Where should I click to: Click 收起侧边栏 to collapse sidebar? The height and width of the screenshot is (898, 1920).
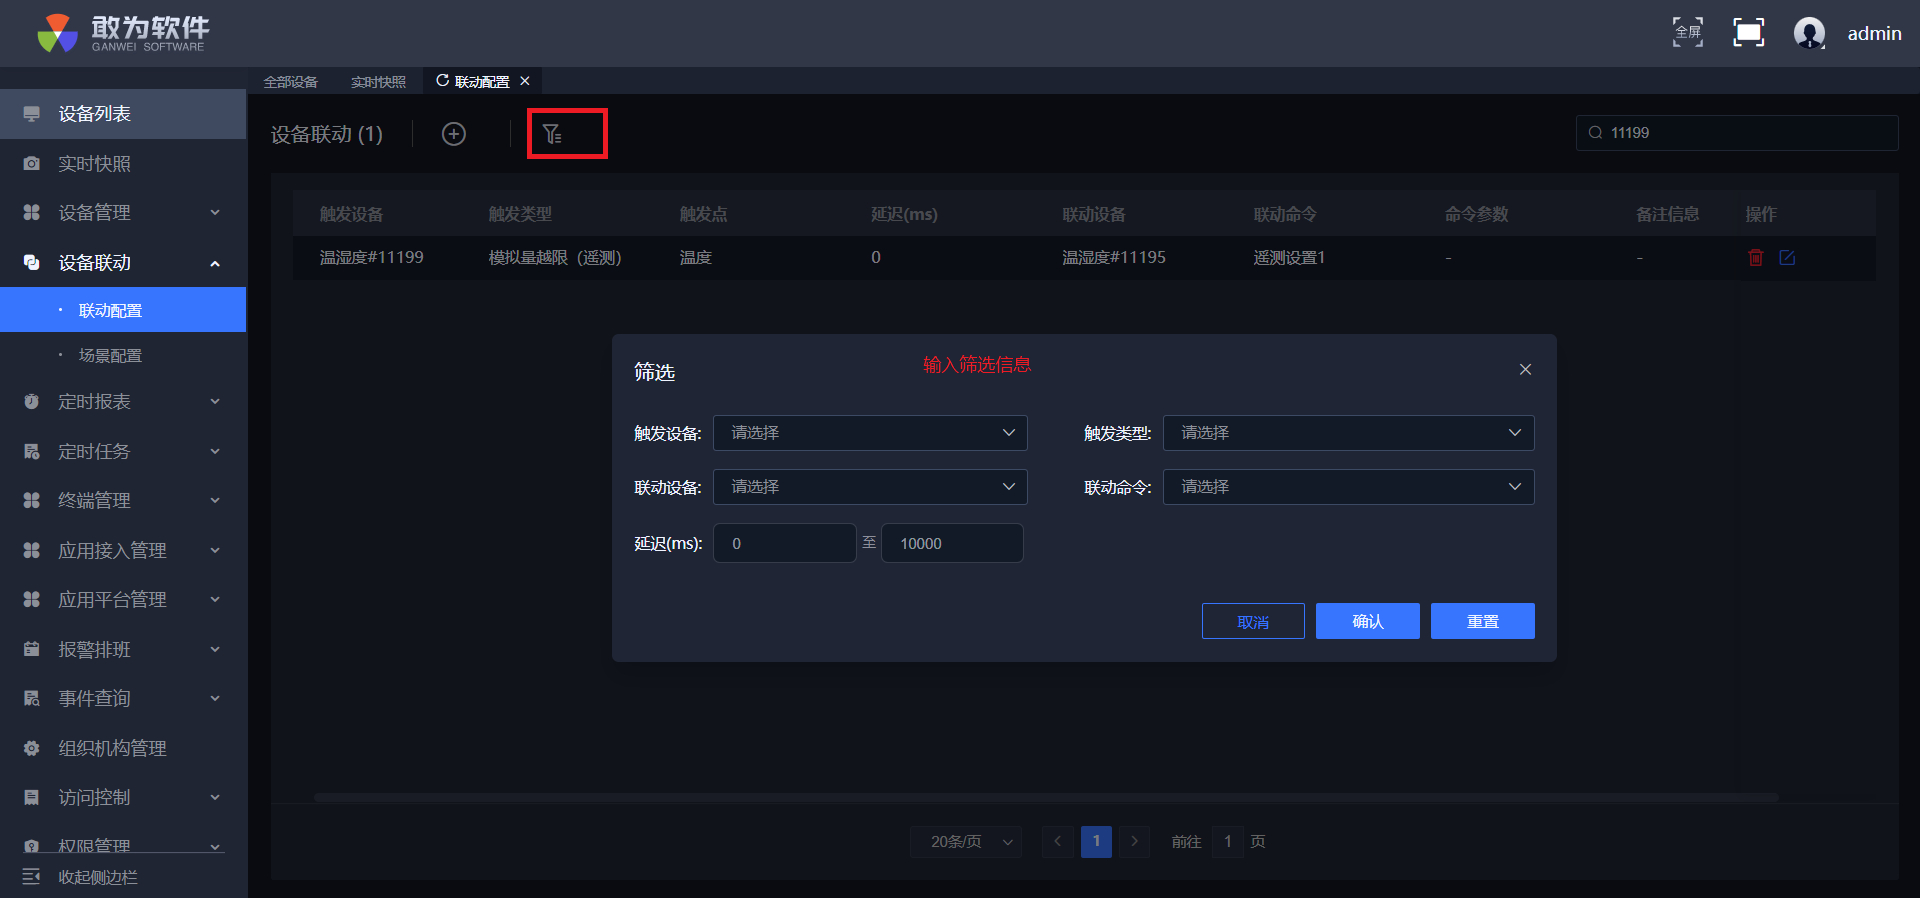click(98, 877)
